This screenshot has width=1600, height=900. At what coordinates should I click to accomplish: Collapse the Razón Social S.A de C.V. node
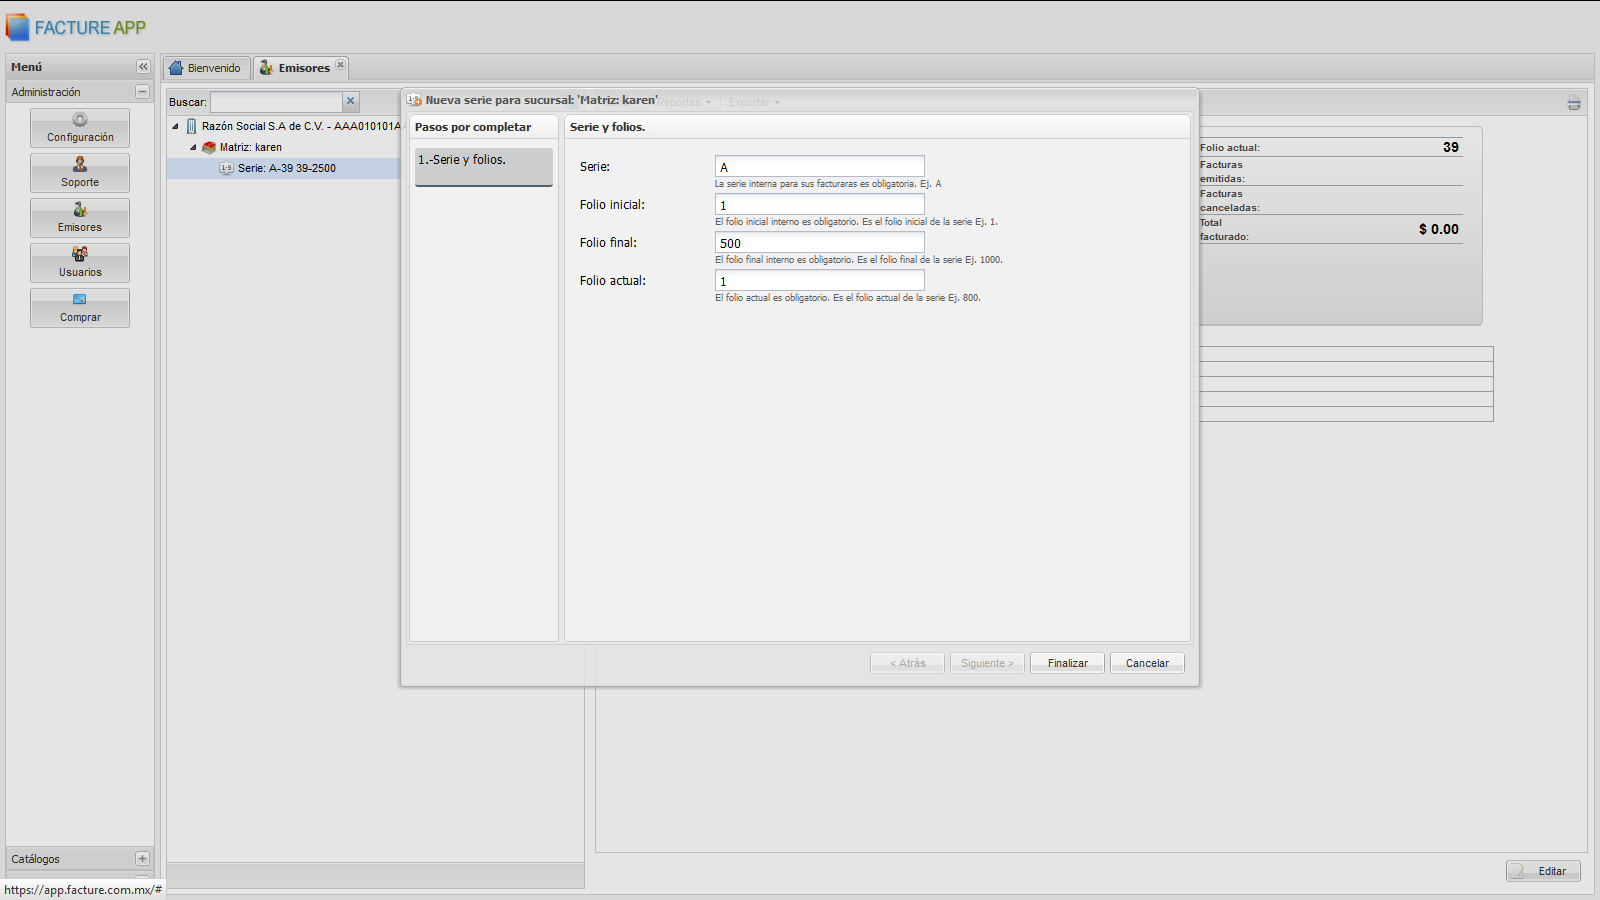176,126
